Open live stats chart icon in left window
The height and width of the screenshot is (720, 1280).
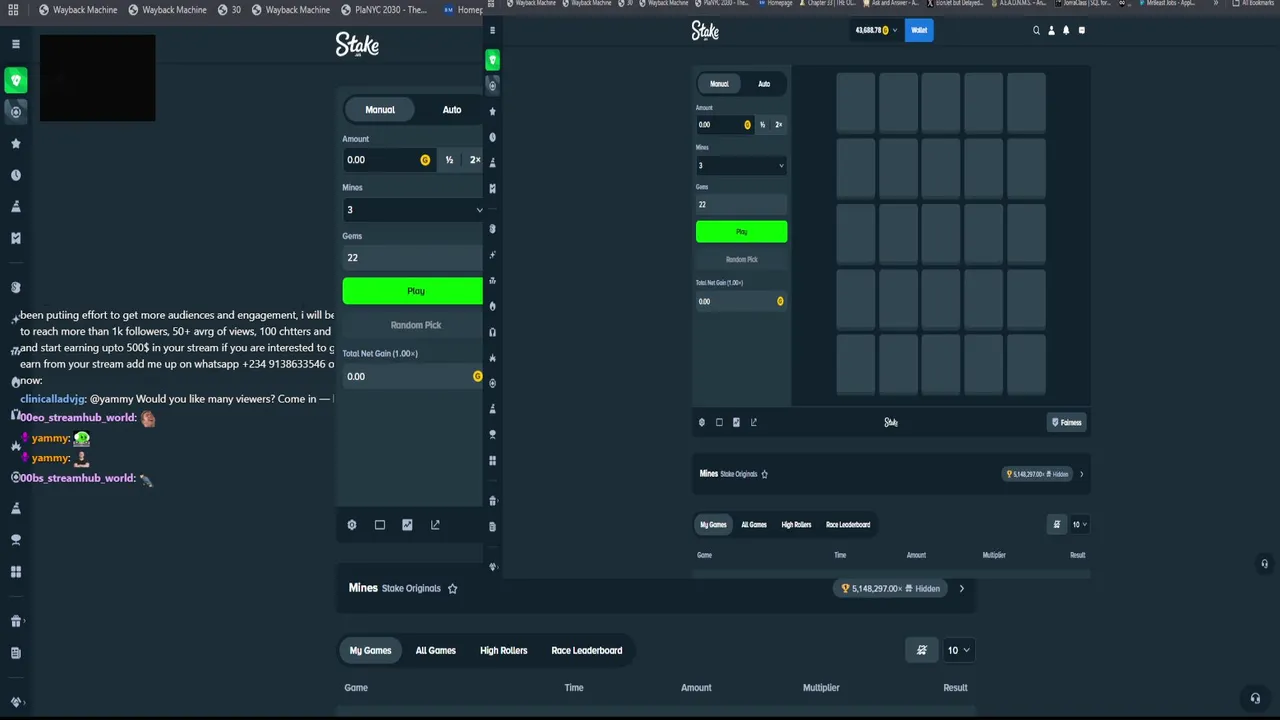tap(407, 525)
